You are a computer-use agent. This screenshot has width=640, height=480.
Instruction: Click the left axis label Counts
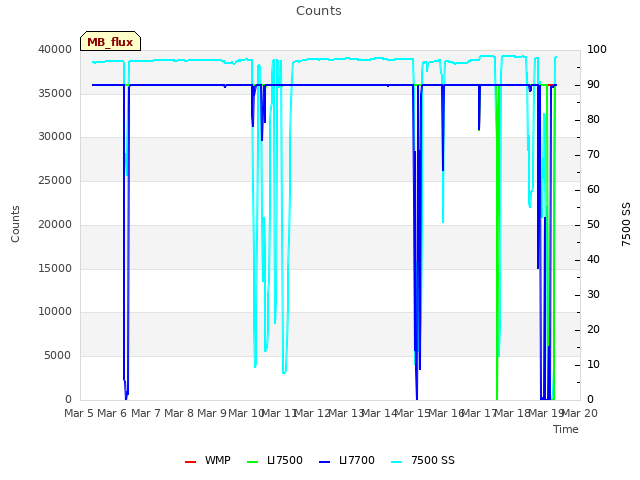point(15,224)
